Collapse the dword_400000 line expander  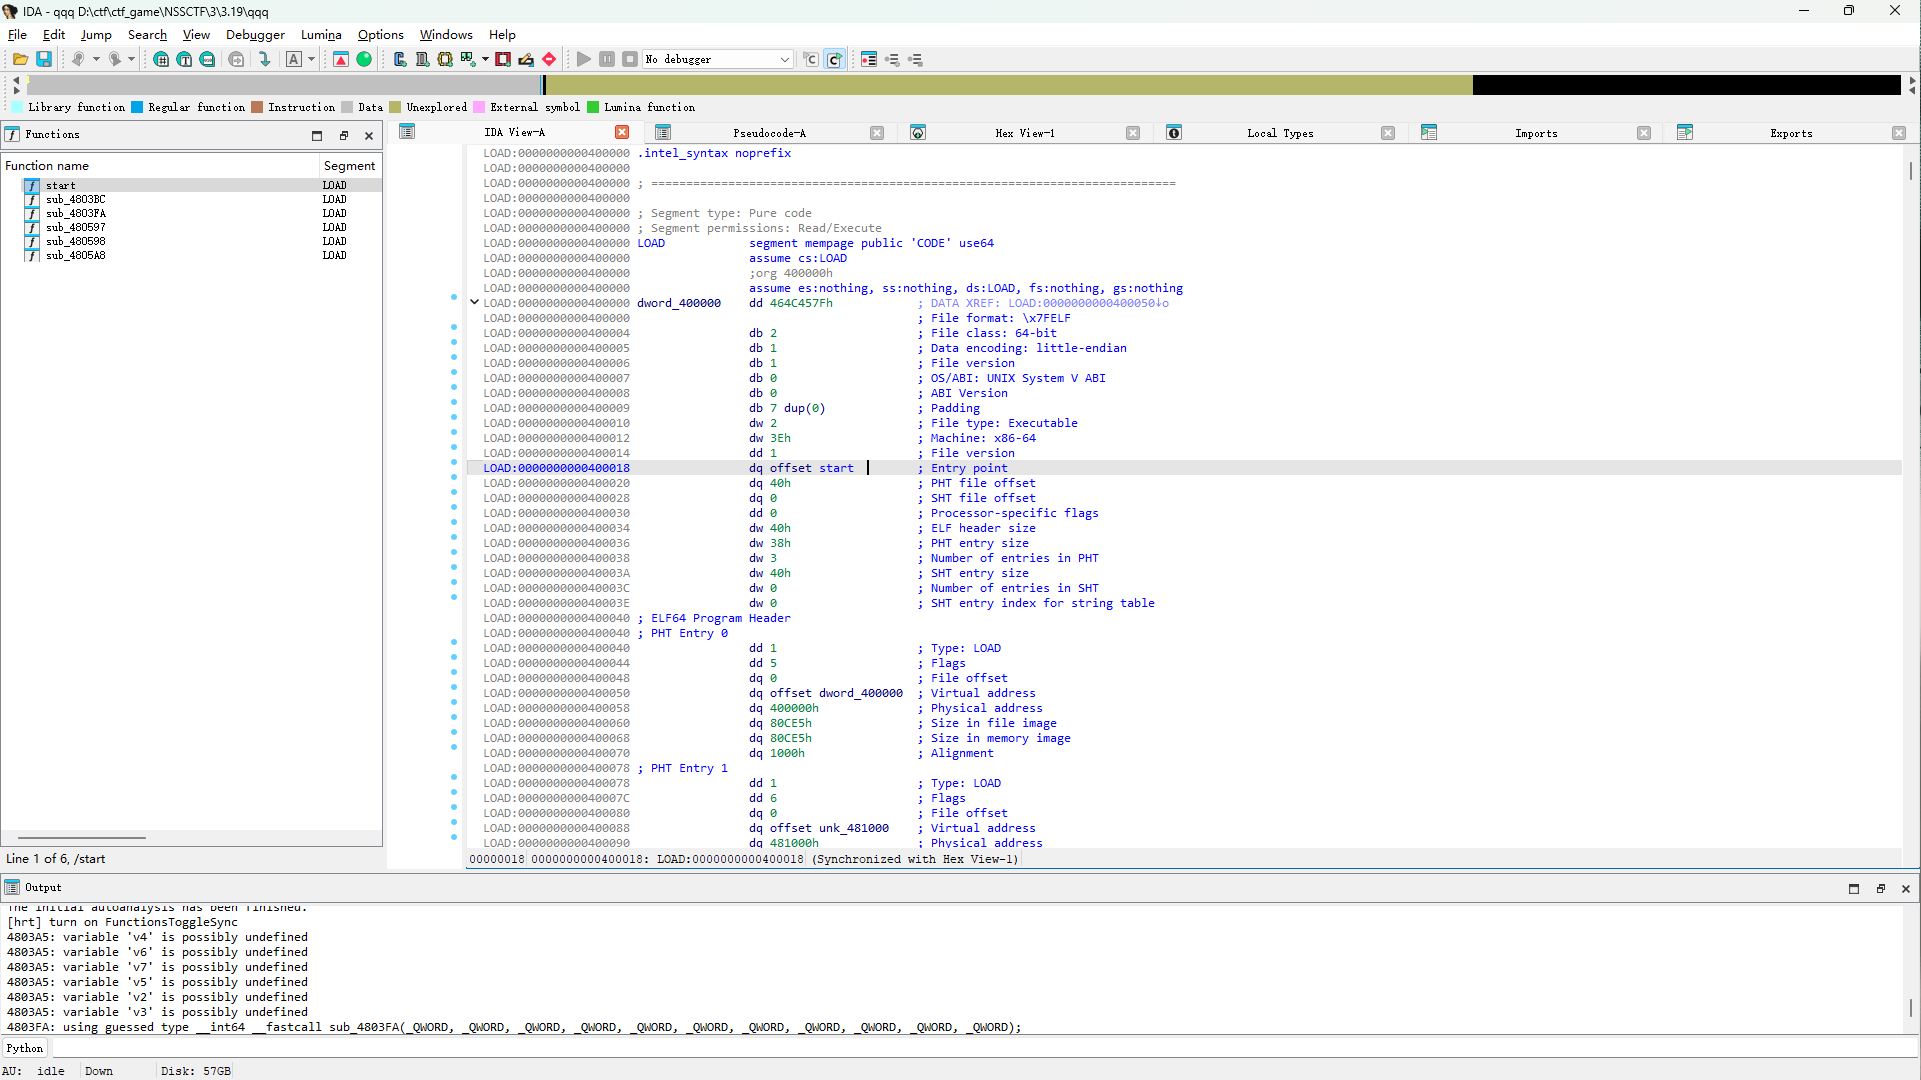(475, 302)
